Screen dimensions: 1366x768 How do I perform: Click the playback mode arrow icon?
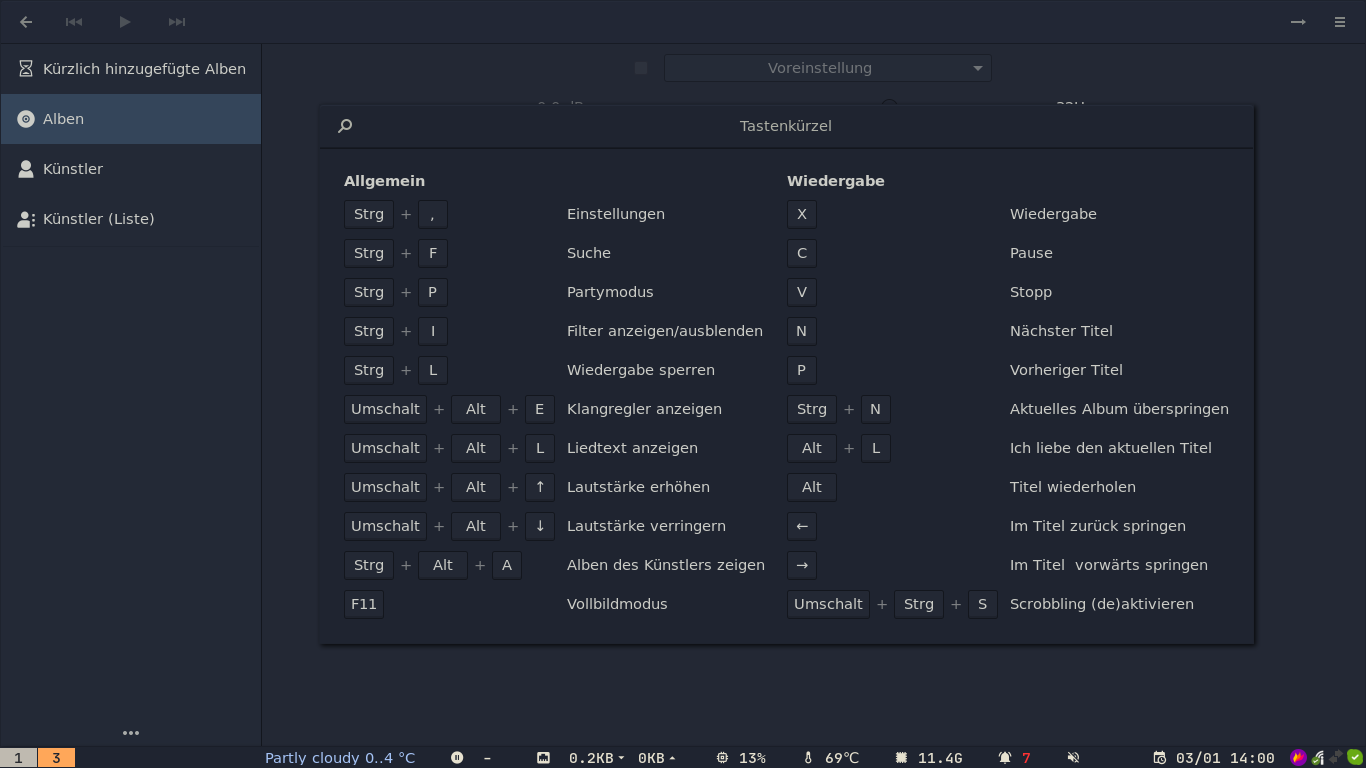(1298, 22)
